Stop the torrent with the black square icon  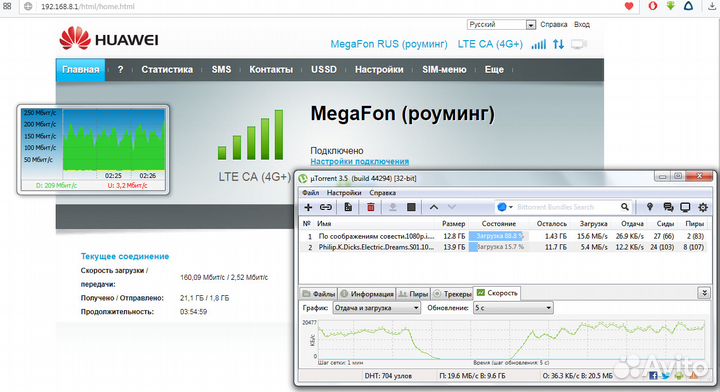pyautogui.click(x=411, y=207)
